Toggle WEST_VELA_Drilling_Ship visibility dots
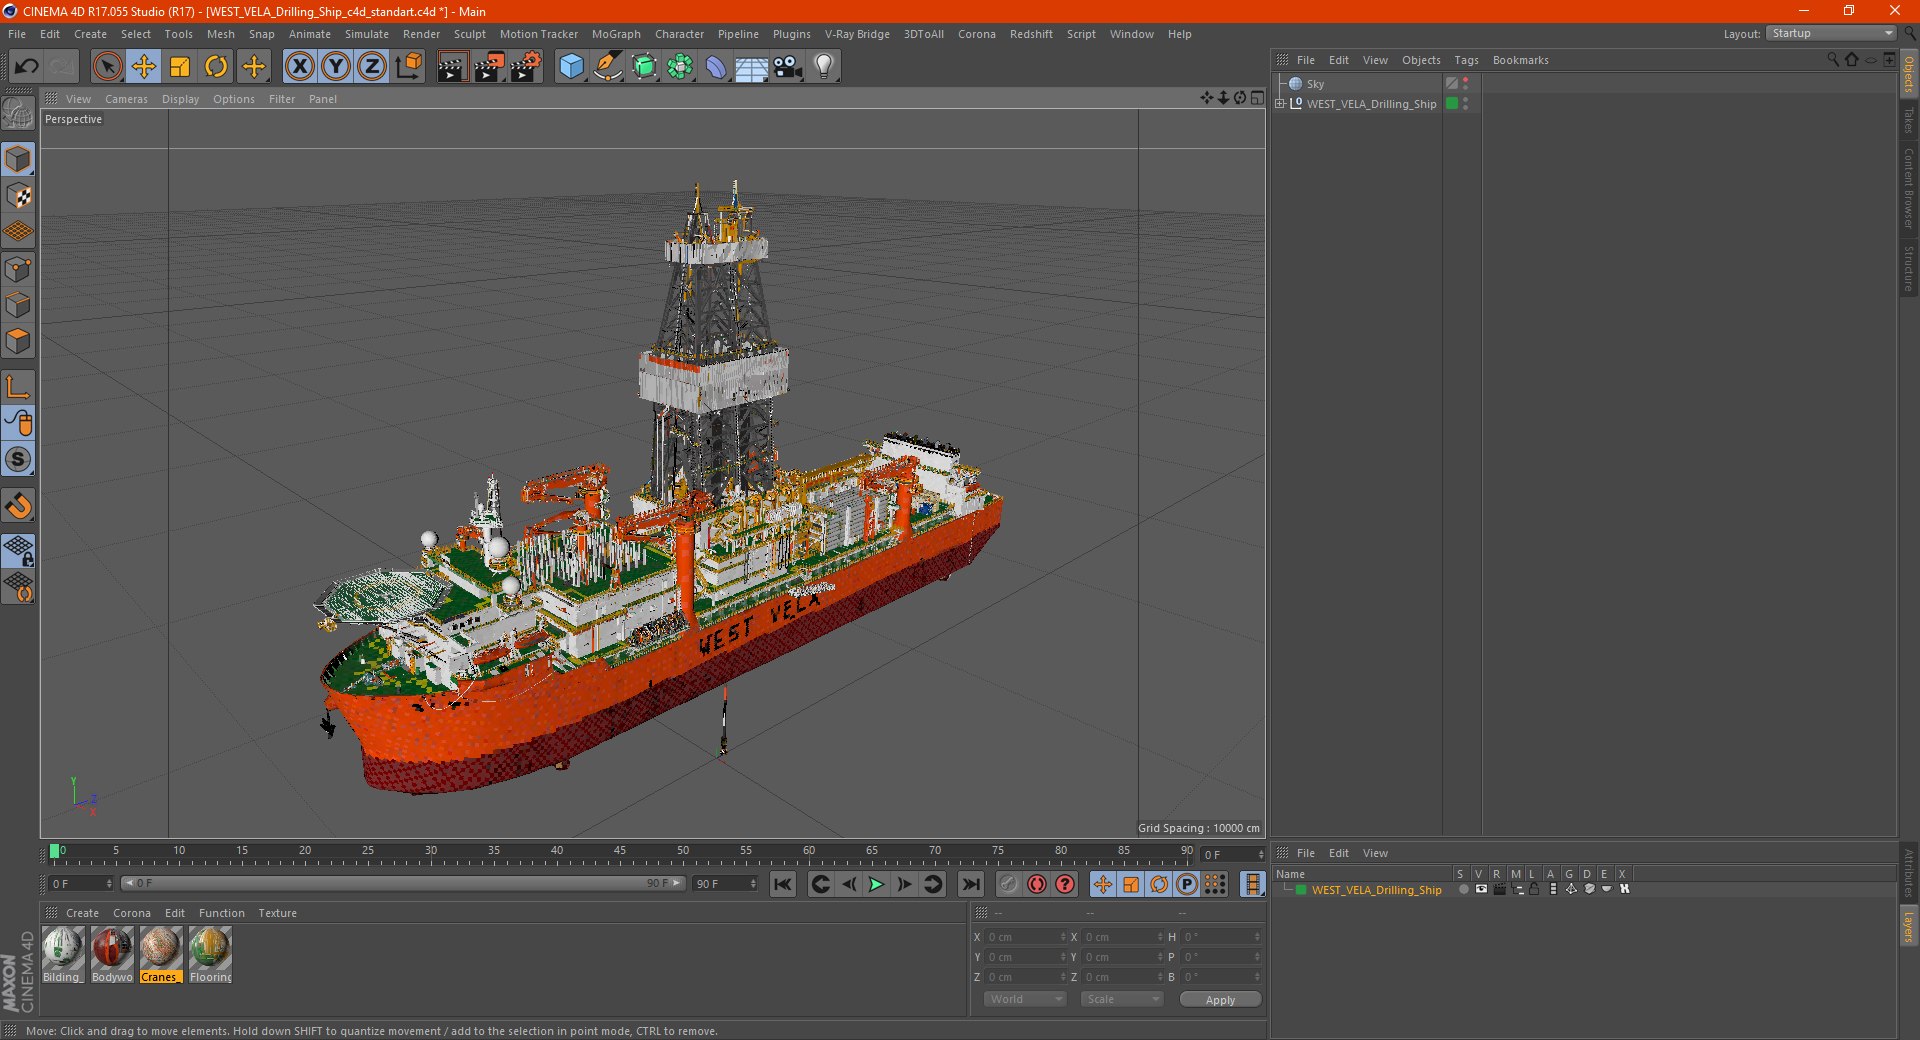The image size is (1920, 1040). click(1466, 104)
